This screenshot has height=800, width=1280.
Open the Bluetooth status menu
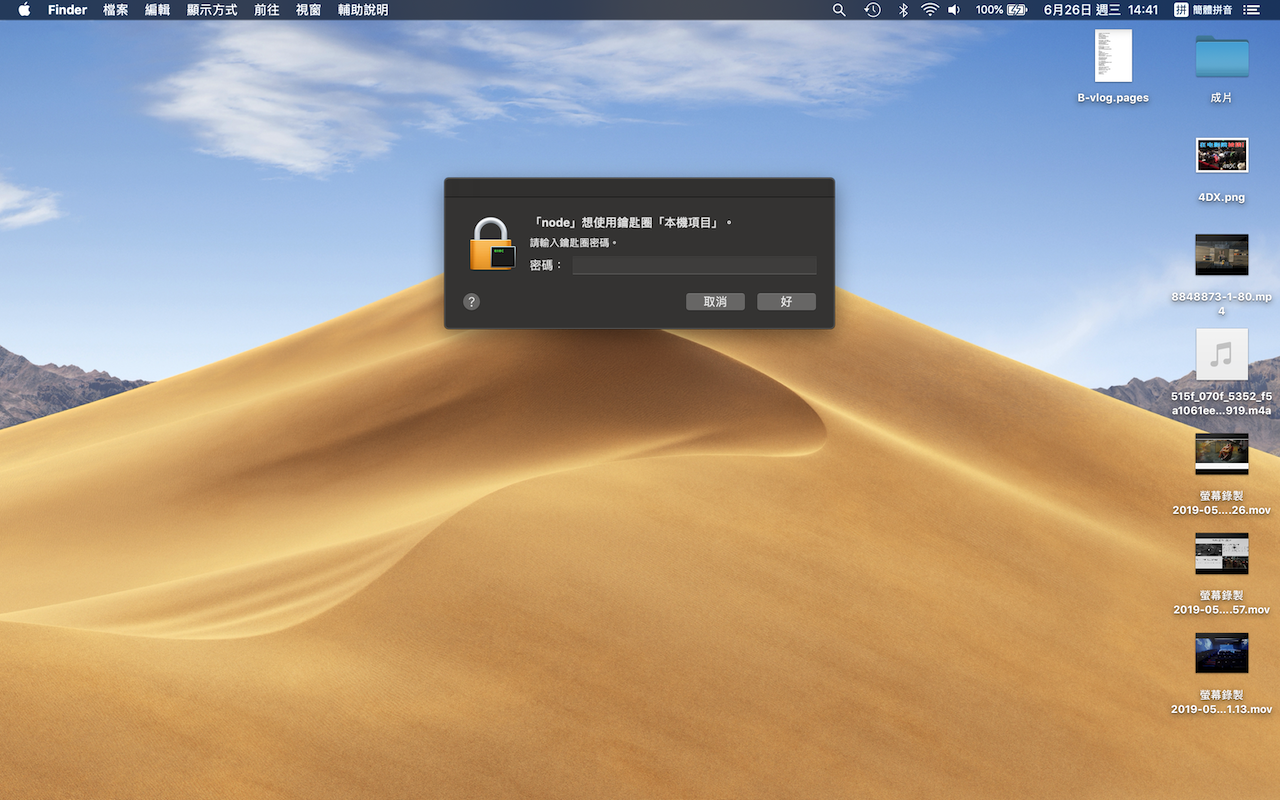902,10
